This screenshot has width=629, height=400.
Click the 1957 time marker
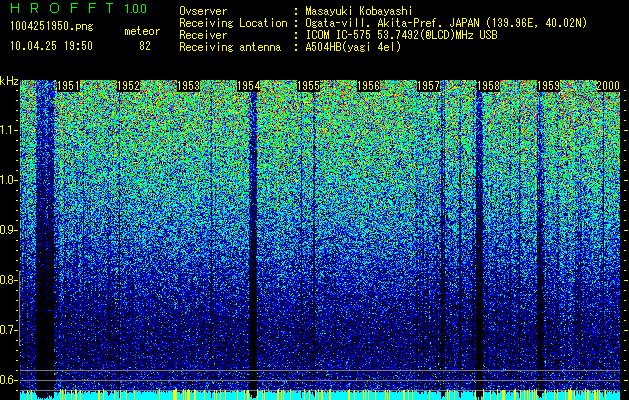click(428, 86)
